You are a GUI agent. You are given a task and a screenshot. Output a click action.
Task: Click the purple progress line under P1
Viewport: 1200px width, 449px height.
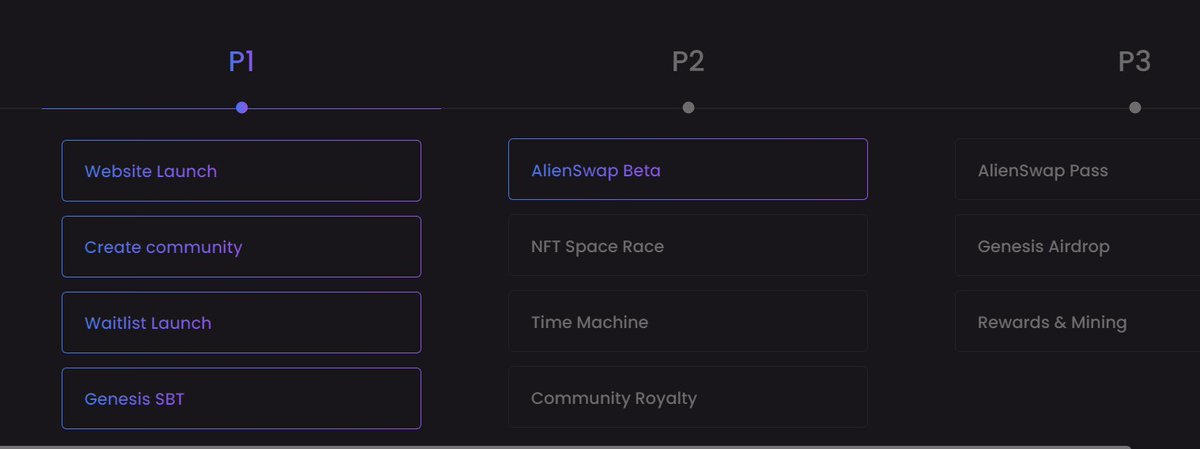tap(241, 108)
